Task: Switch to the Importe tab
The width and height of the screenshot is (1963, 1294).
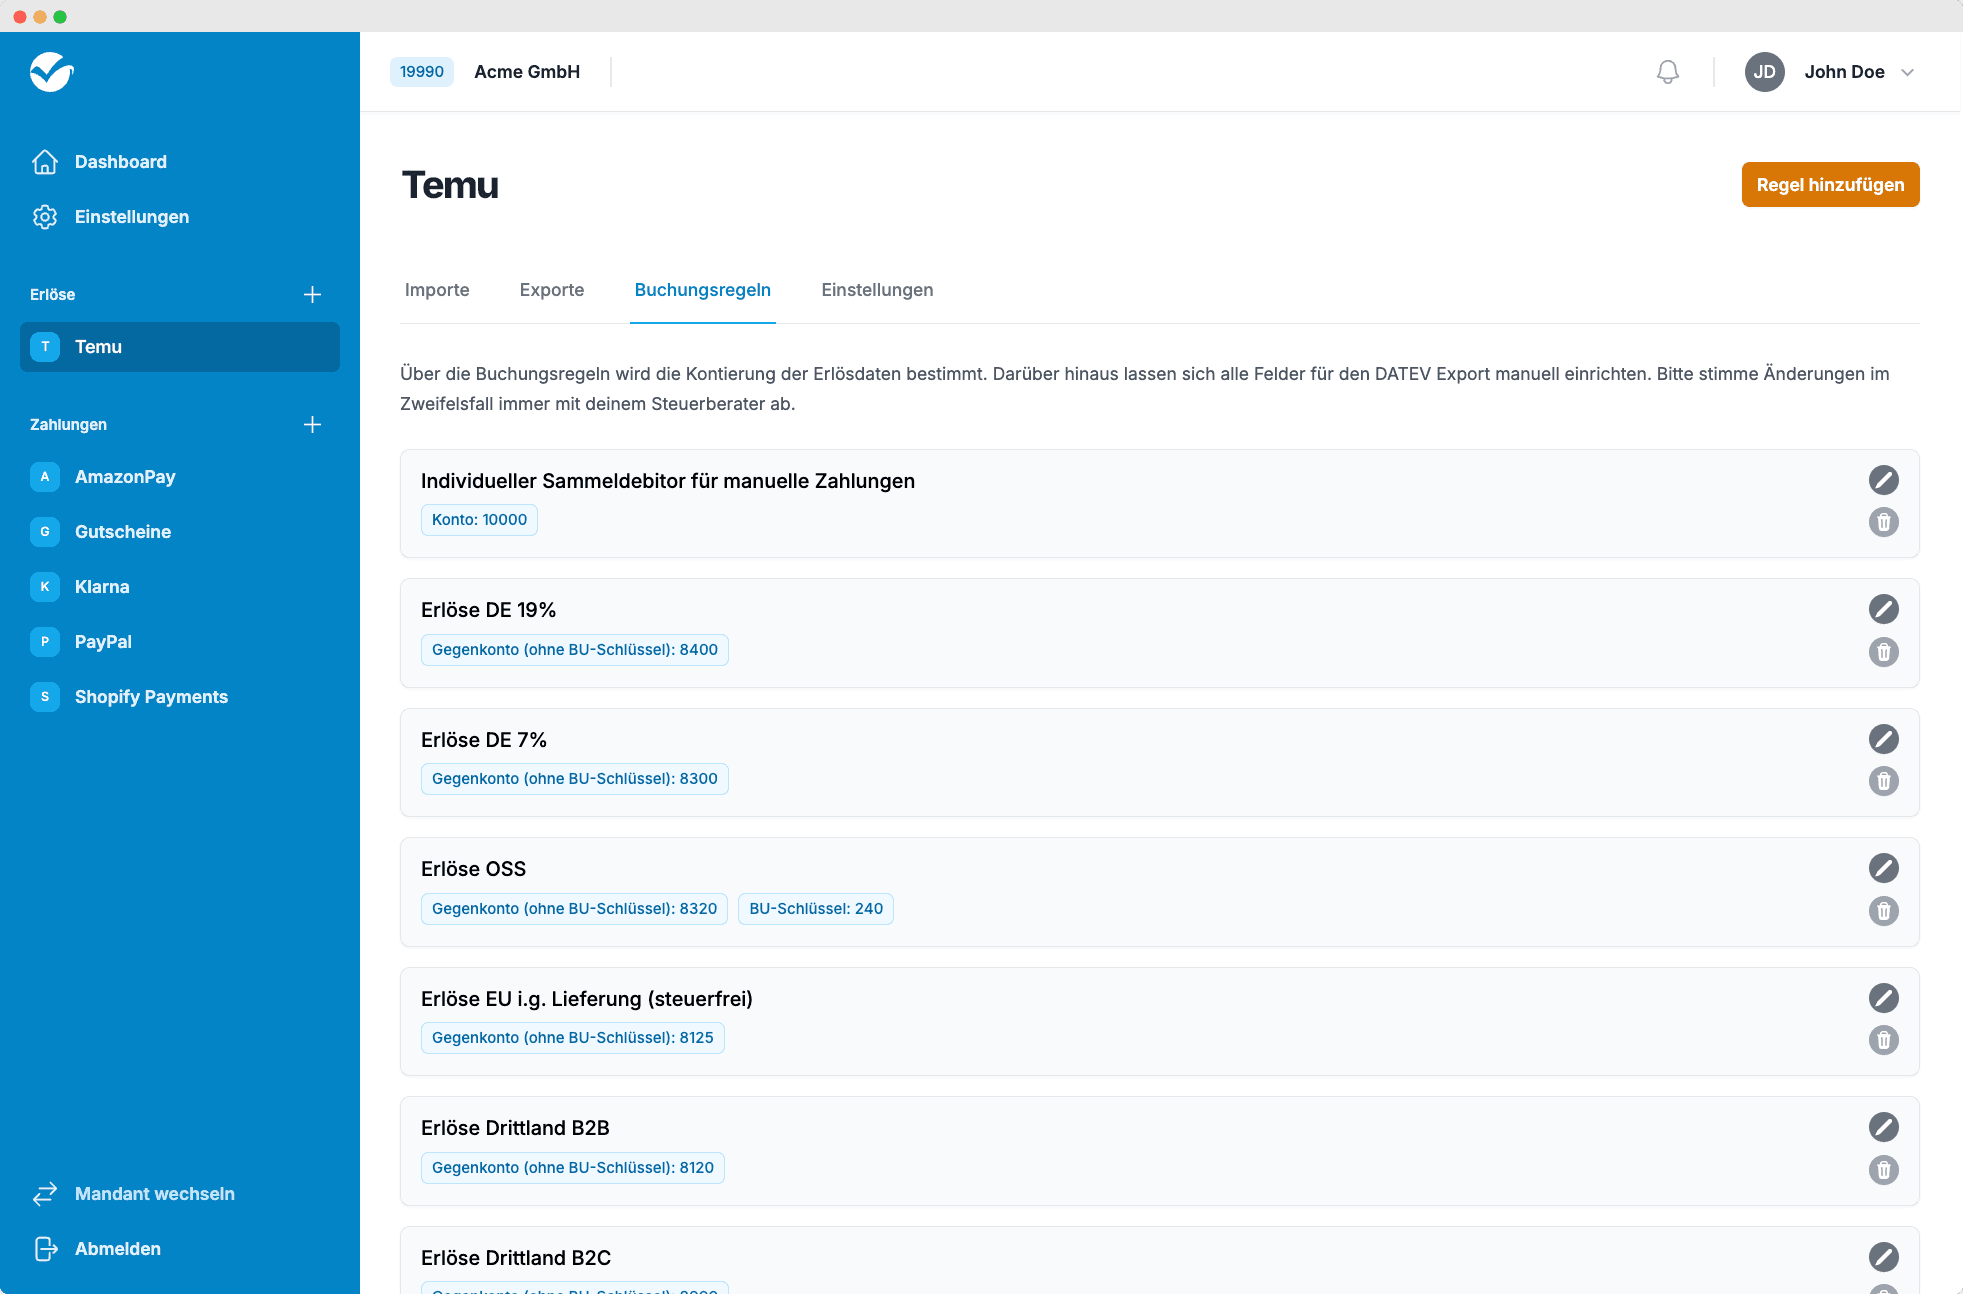Action: pyautogui.click(x=437, y=290)
